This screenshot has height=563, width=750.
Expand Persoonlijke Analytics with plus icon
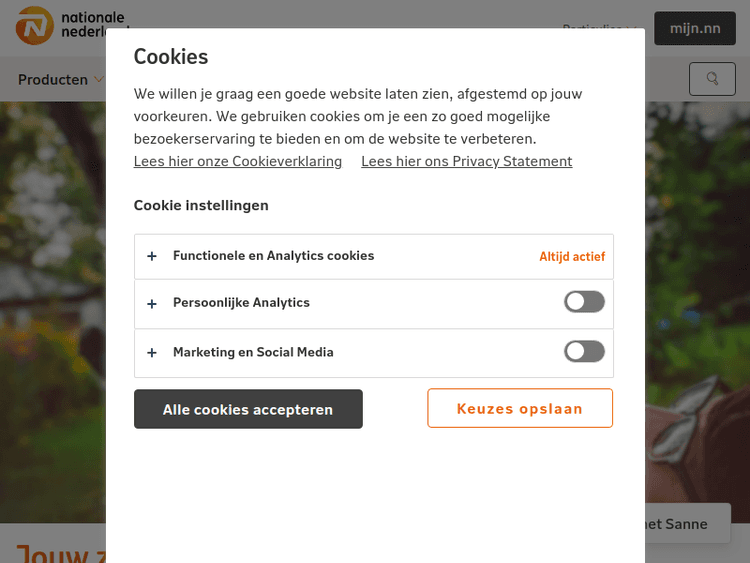pyautogui.click(x=152, y=303)
